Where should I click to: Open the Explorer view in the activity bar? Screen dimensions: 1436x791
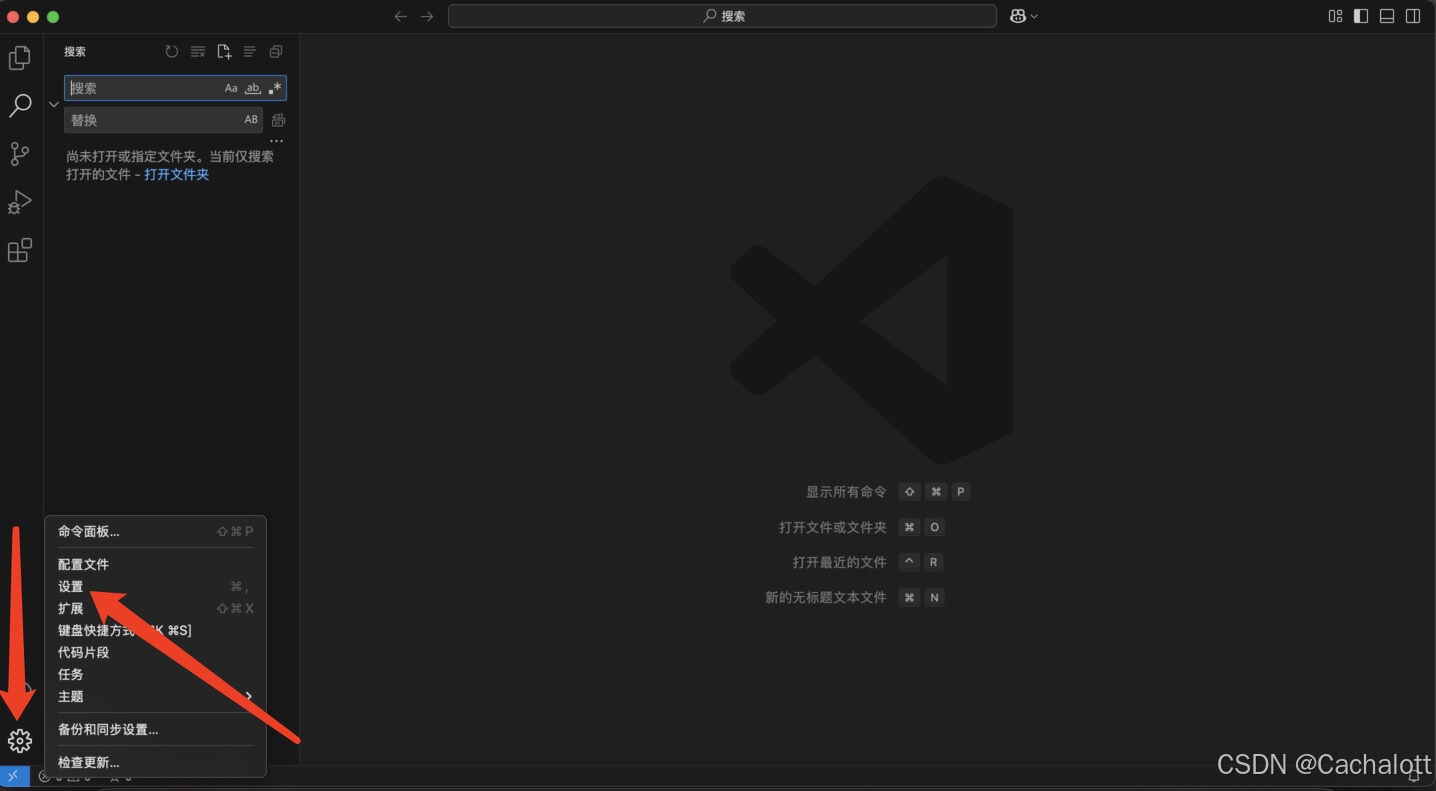click(20, 57)
